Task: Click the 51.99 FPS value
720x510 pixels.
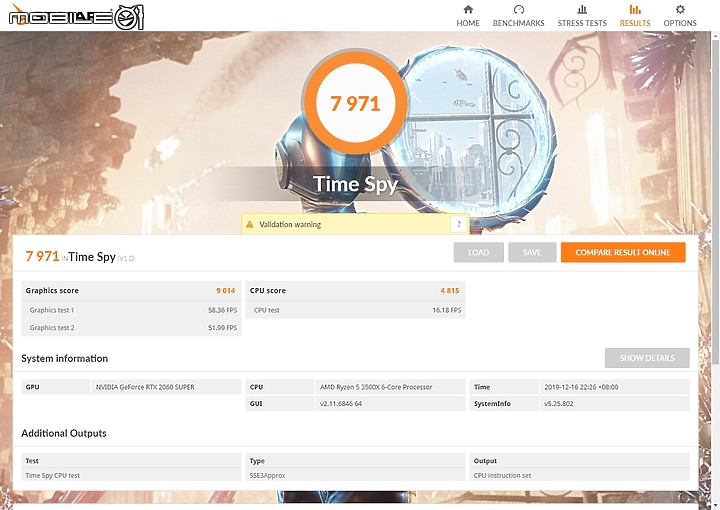Action: pyautogui.click(x=222, y=328)
